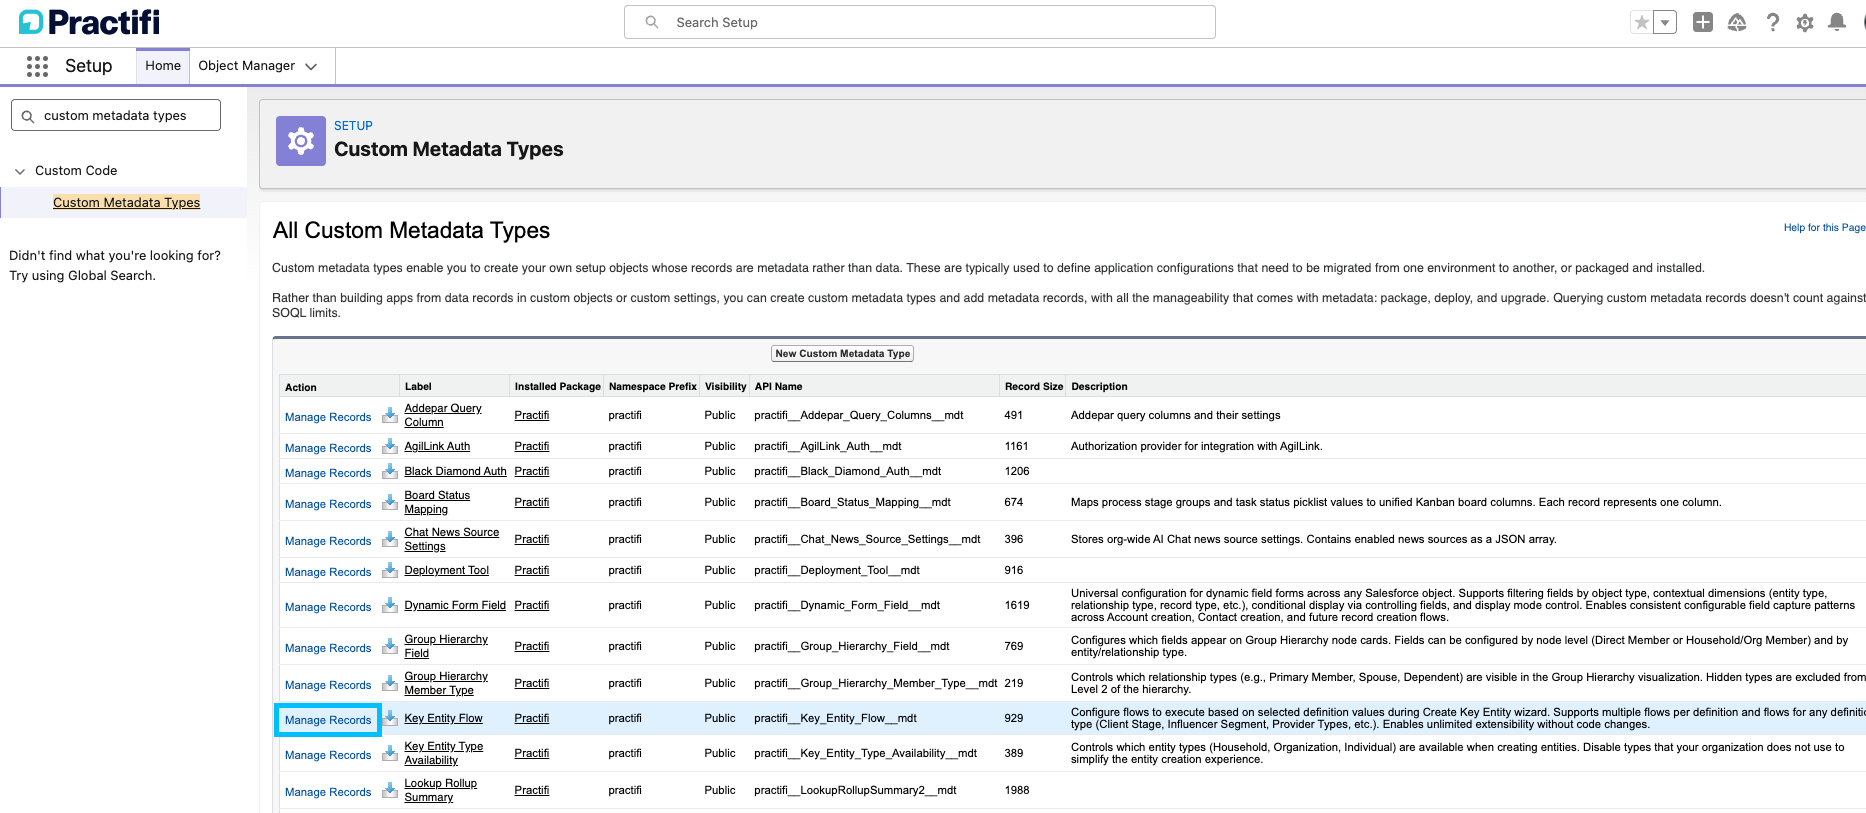The image size is (1866, 813).
Task: Click the package icon in the Key Entity Type Availability row
Action: [390, 753]
